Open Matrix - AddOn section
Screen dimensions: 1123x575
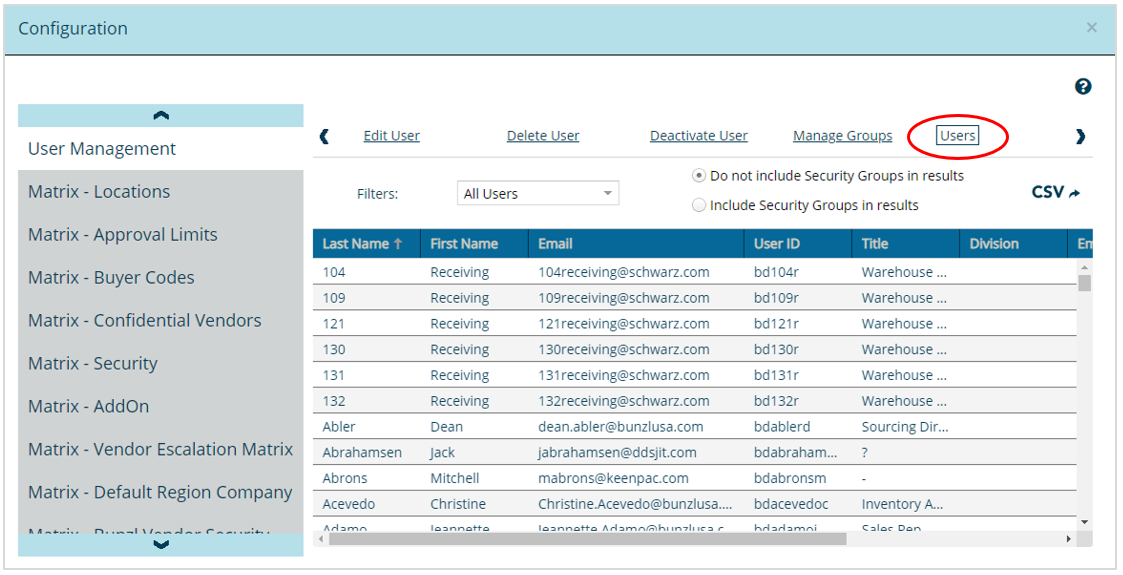pos(160,407)
